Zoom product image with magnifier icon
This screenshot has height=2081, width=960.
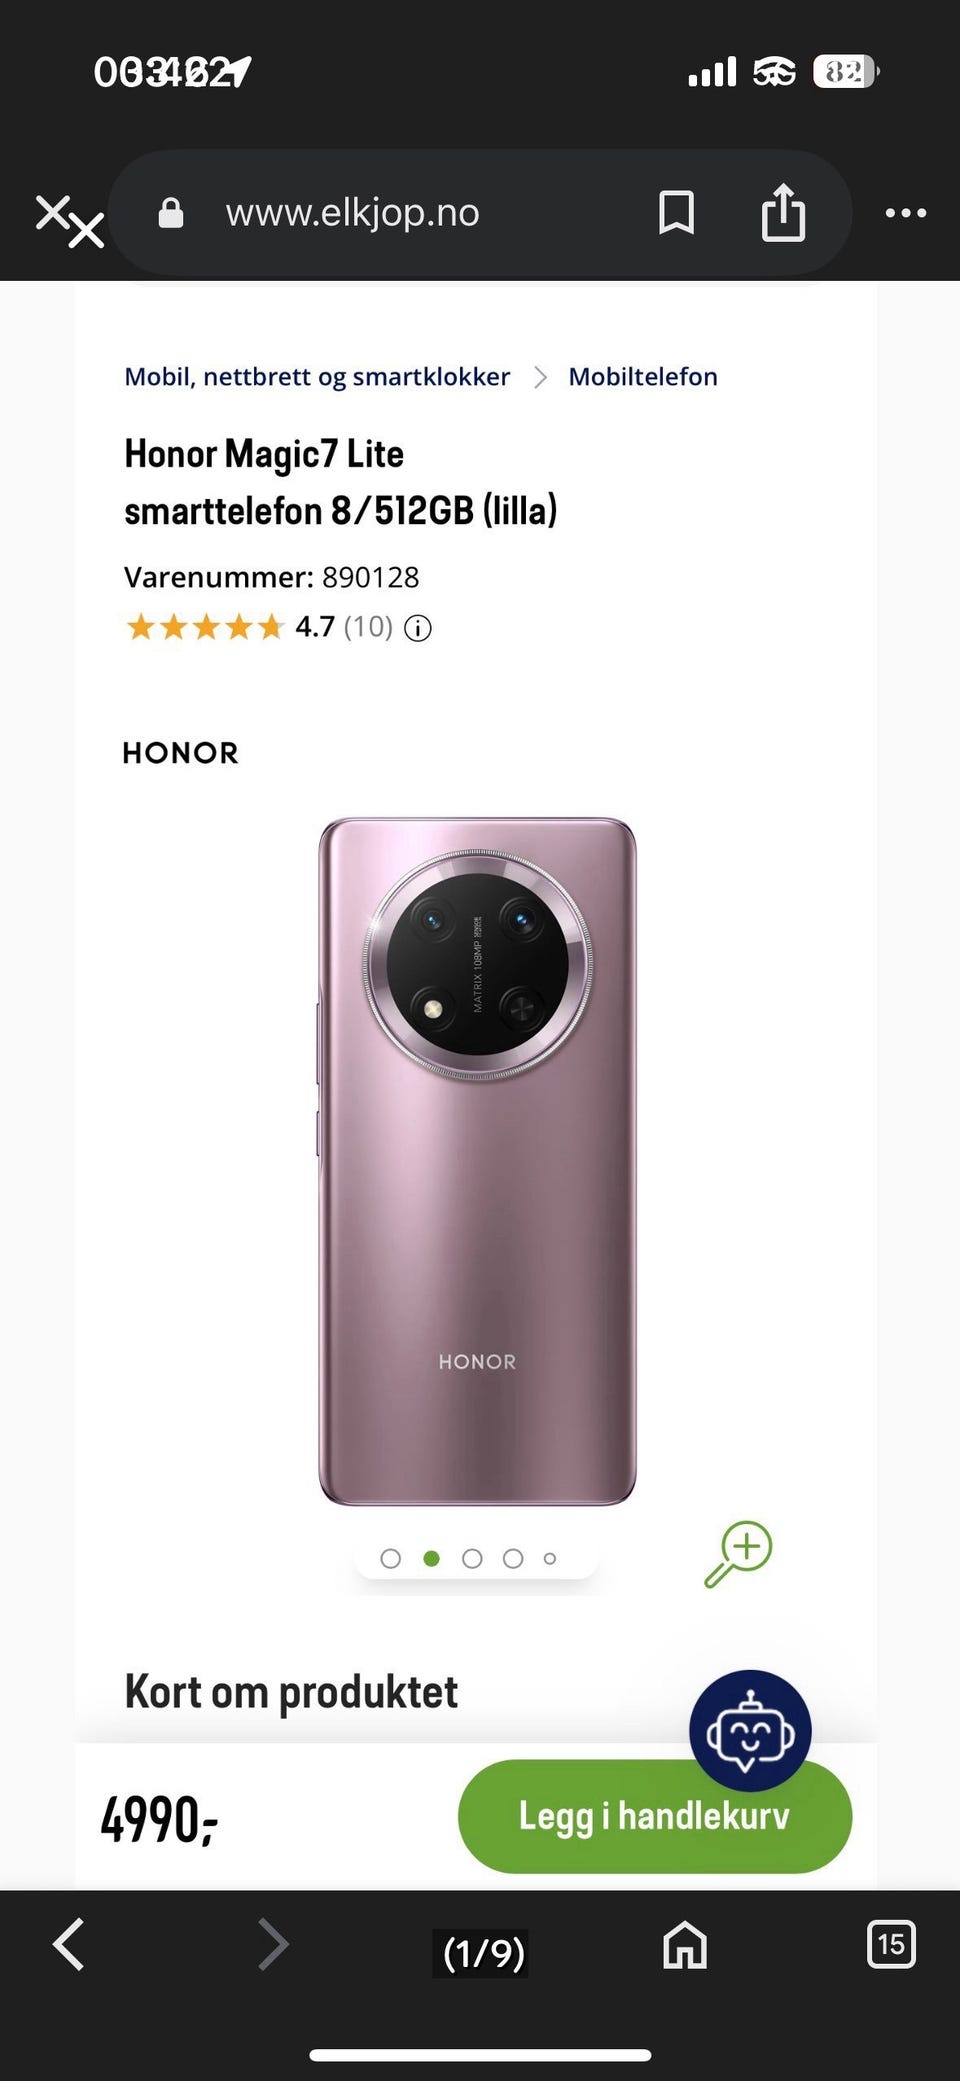click(738, 1554)
